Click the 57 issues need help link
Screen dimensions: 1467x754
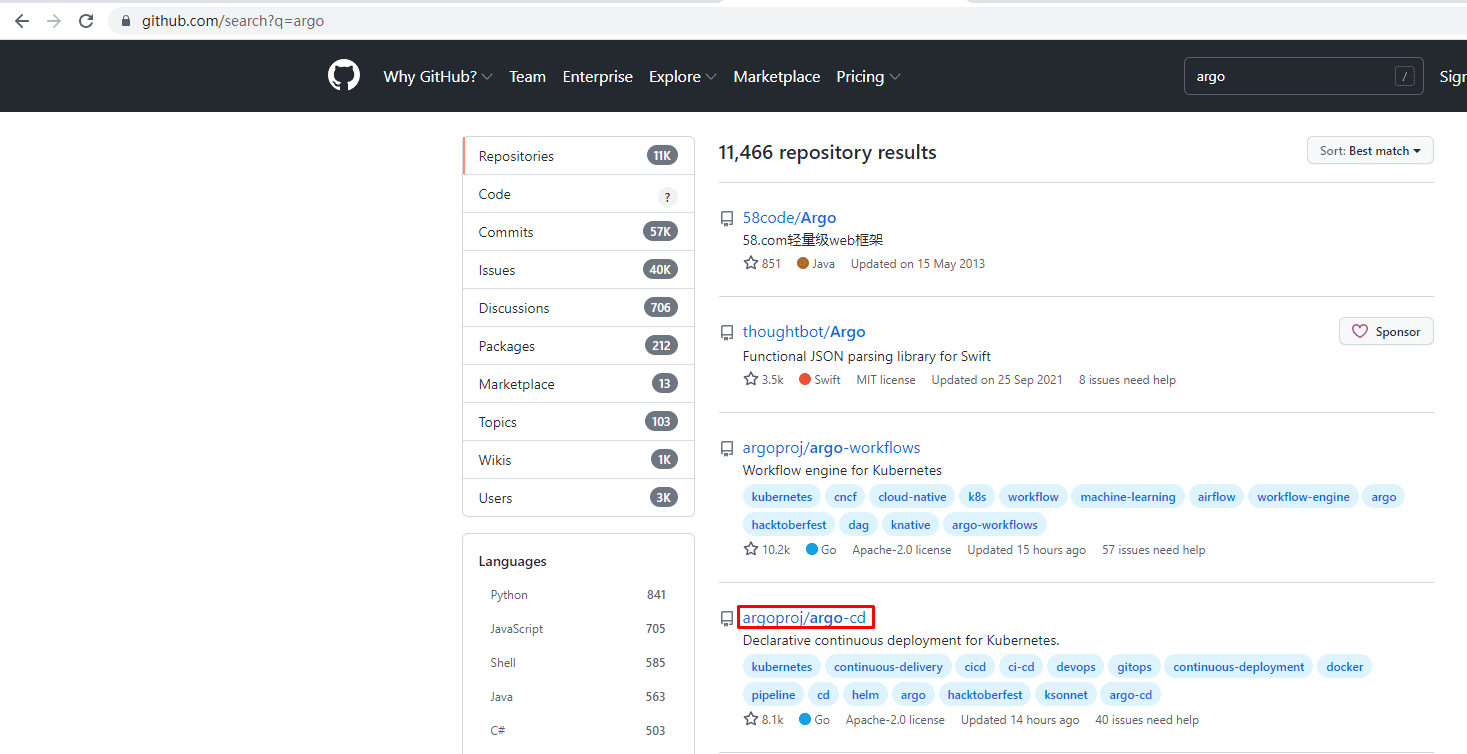coord(1153,550)
